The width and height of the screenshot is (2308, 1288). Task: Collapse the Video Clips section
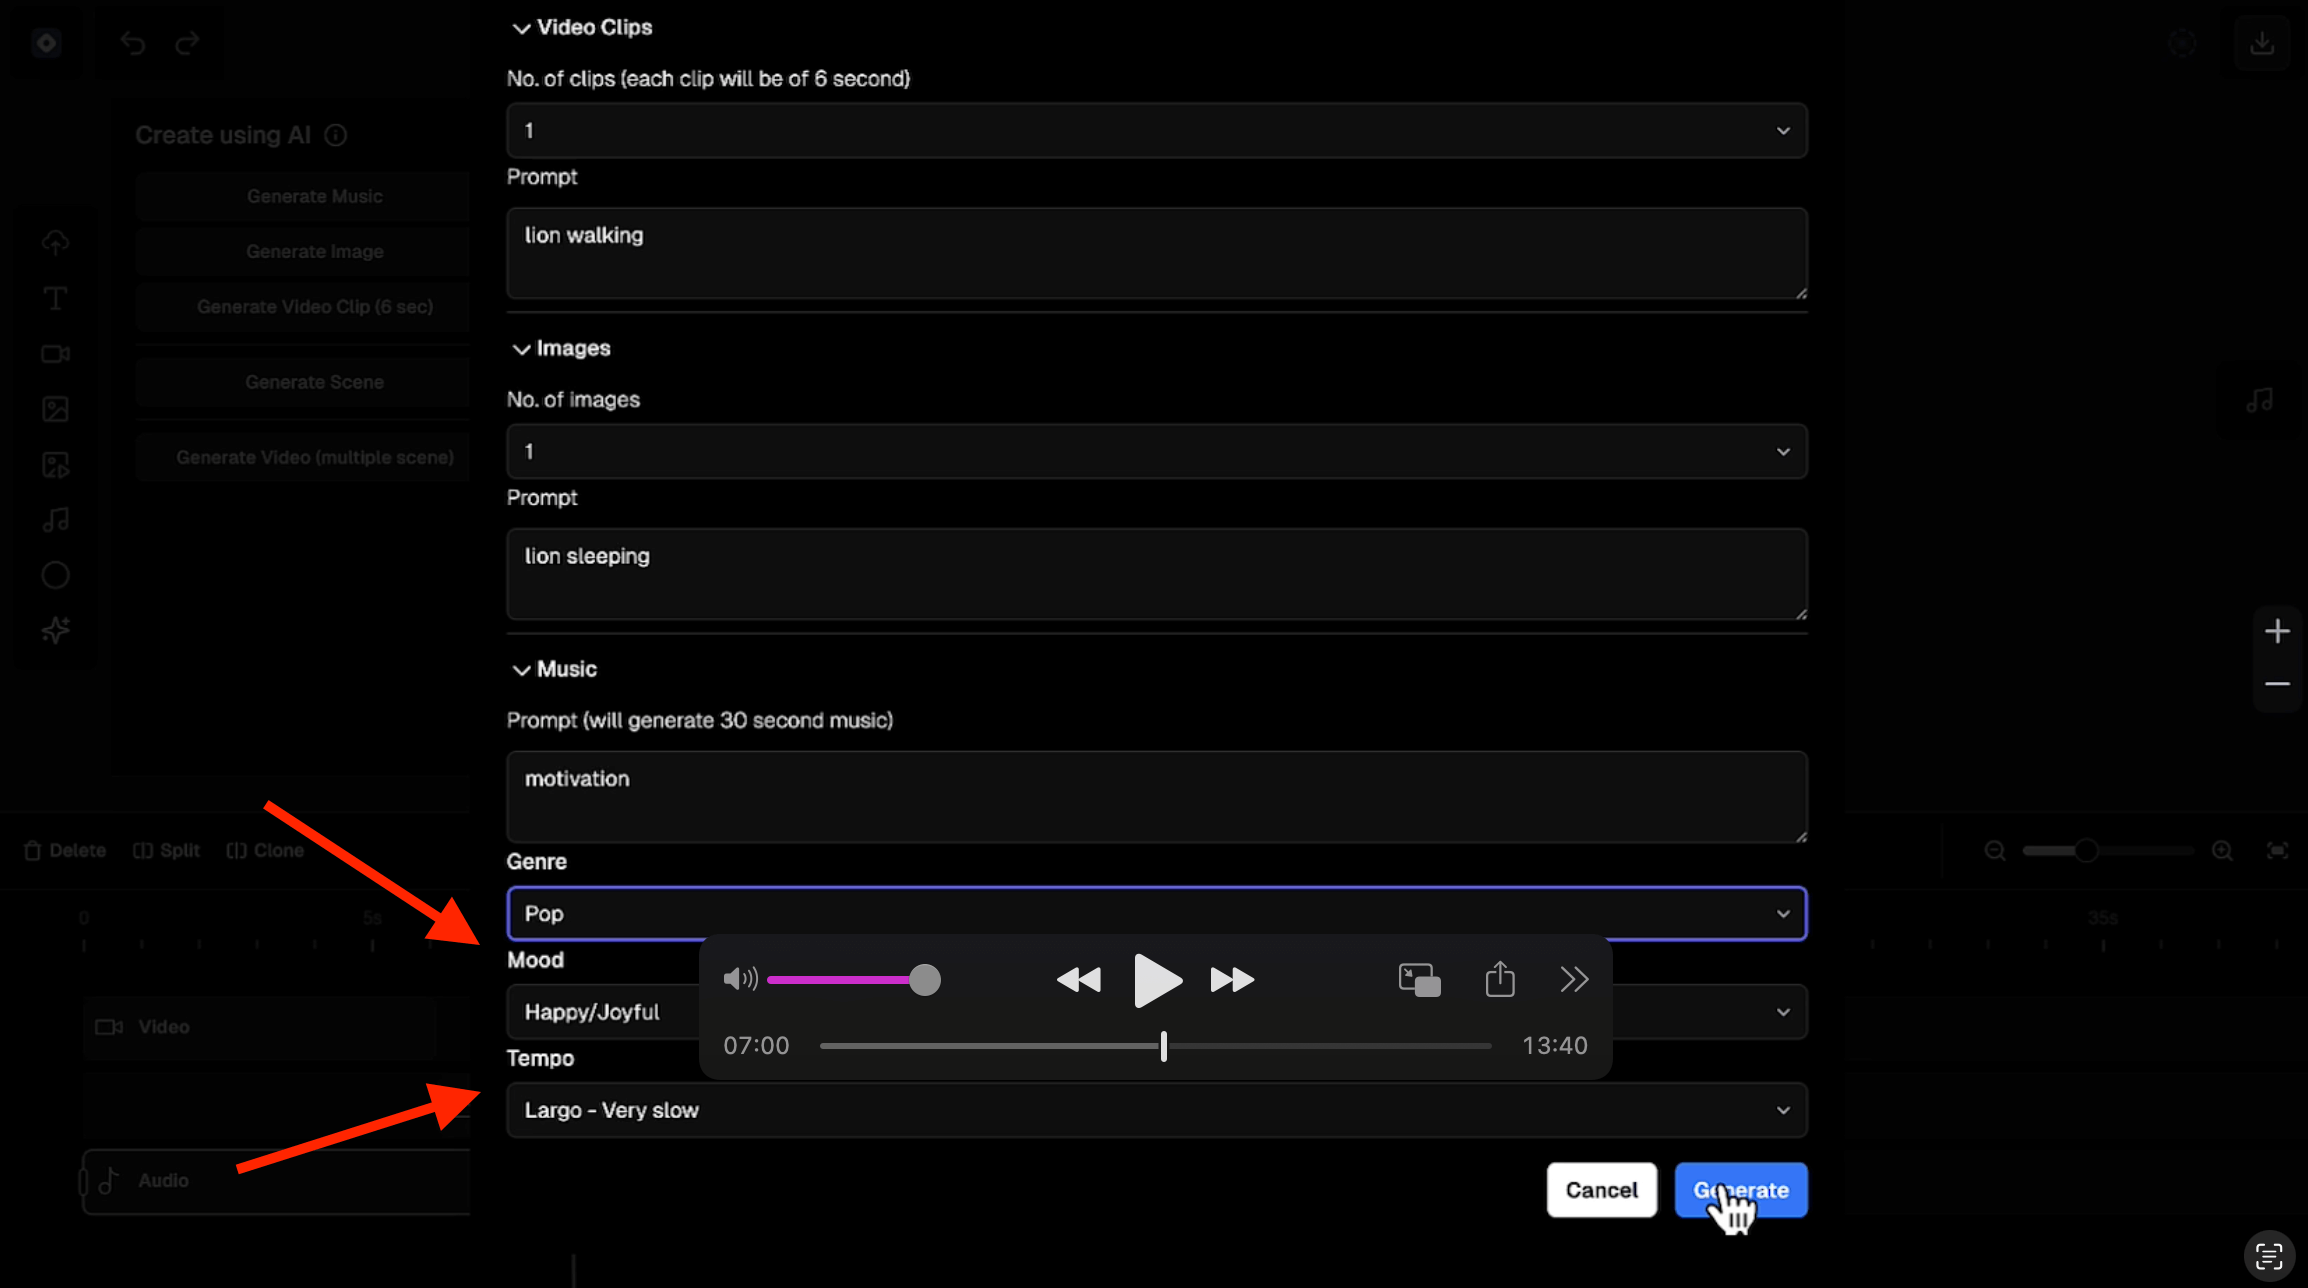coord(521,28)
